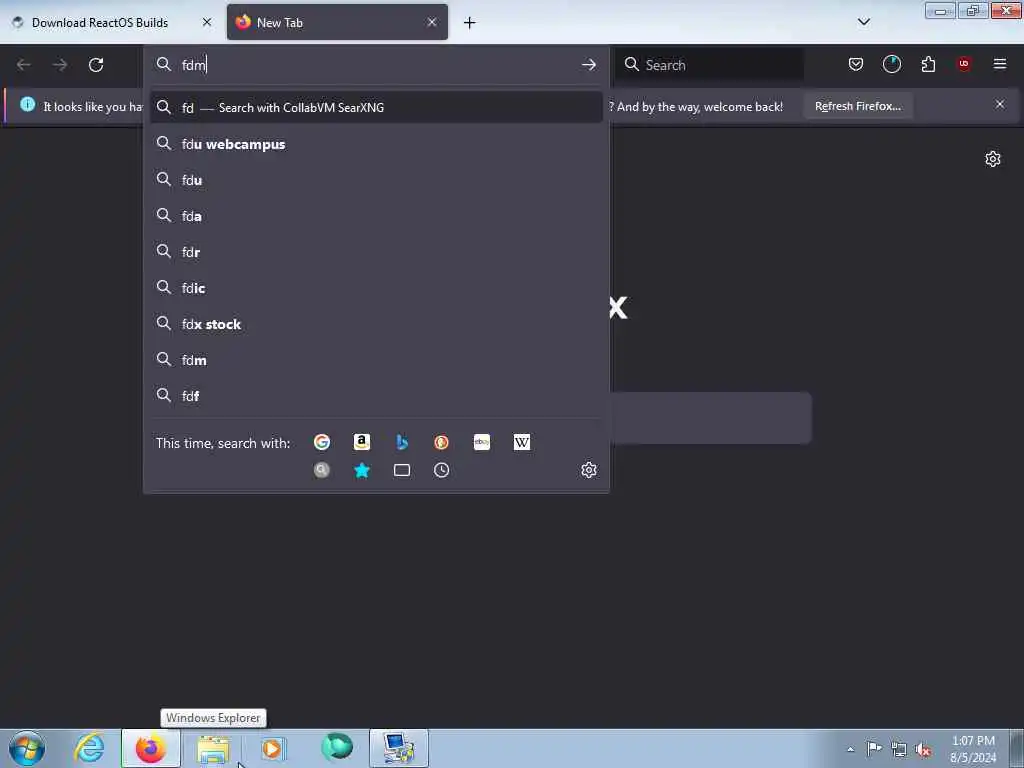This screenshot has height=768, width=1024.
Task: Search this time with DuckDuckGo
Action: pos(441,443)
